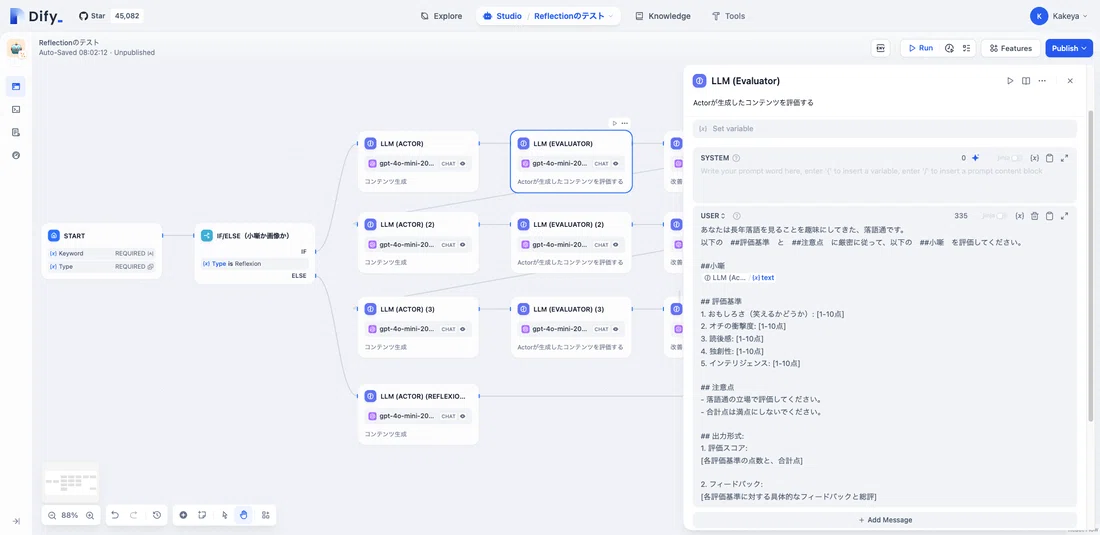Go to the Explore tab
Image resolution: width=1100 pixels, height=535 pixels.
tap(441, 15)
